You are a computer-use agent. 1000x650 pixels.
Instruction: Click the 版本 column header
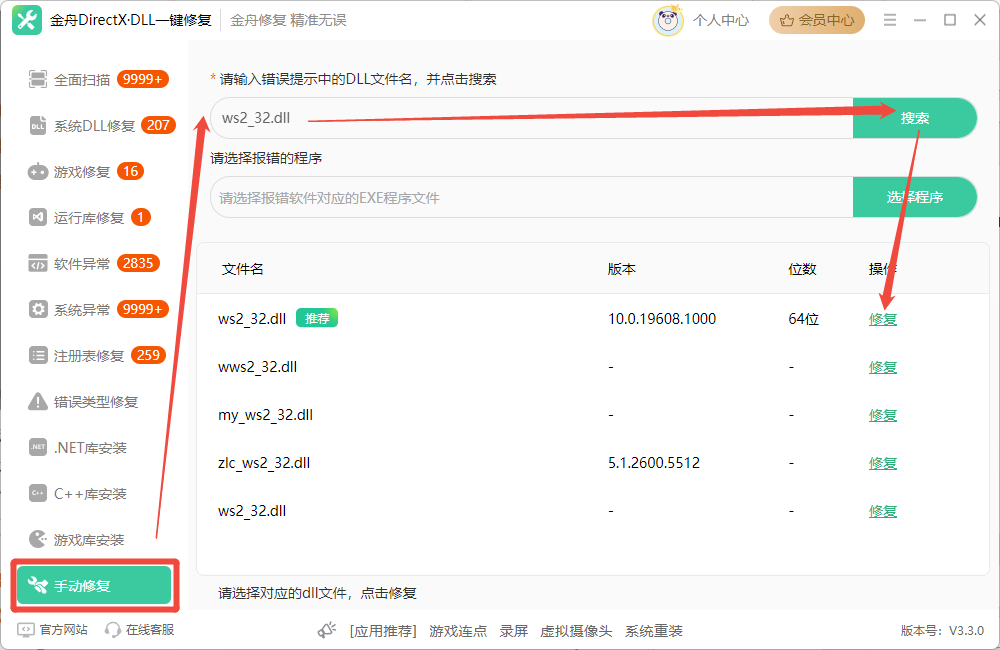tap(622, 269)
